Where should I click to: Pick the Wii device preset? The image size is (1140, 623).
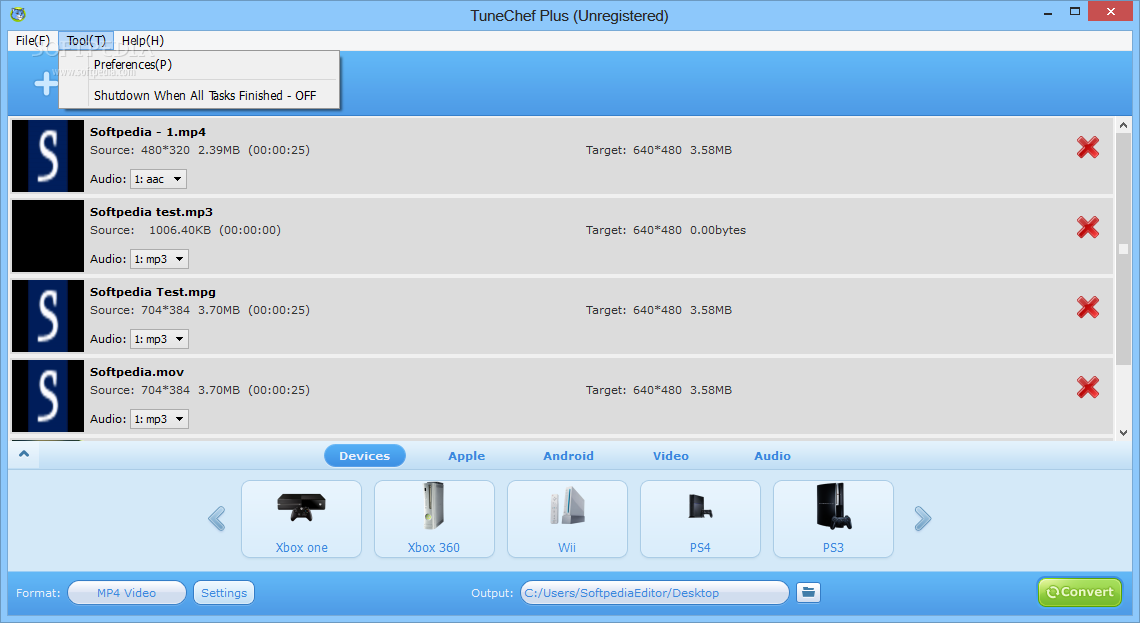pos(567,519)
